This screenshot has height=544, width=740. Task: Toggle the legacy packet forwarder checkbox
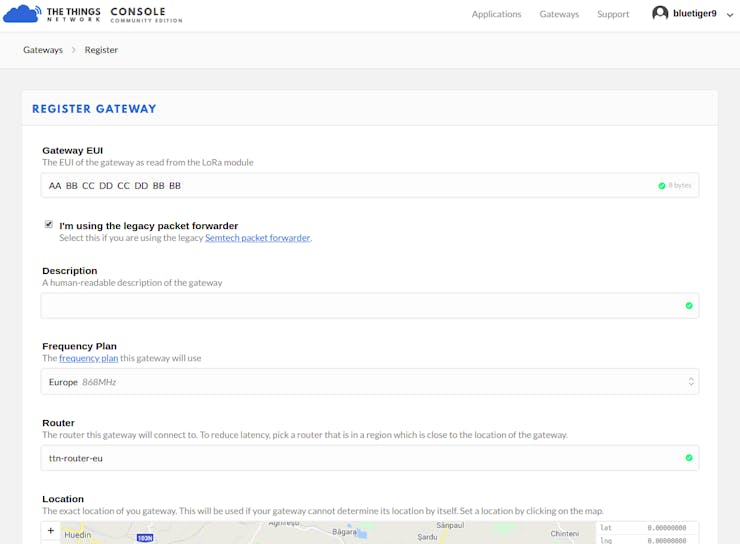tap(49, 224)
